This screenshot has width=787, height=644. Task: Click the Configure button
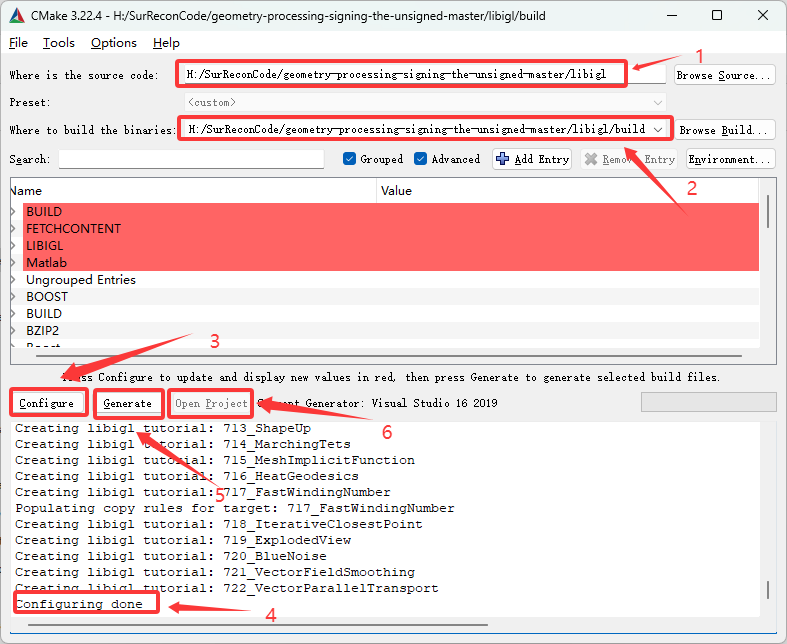pos(47,404)
